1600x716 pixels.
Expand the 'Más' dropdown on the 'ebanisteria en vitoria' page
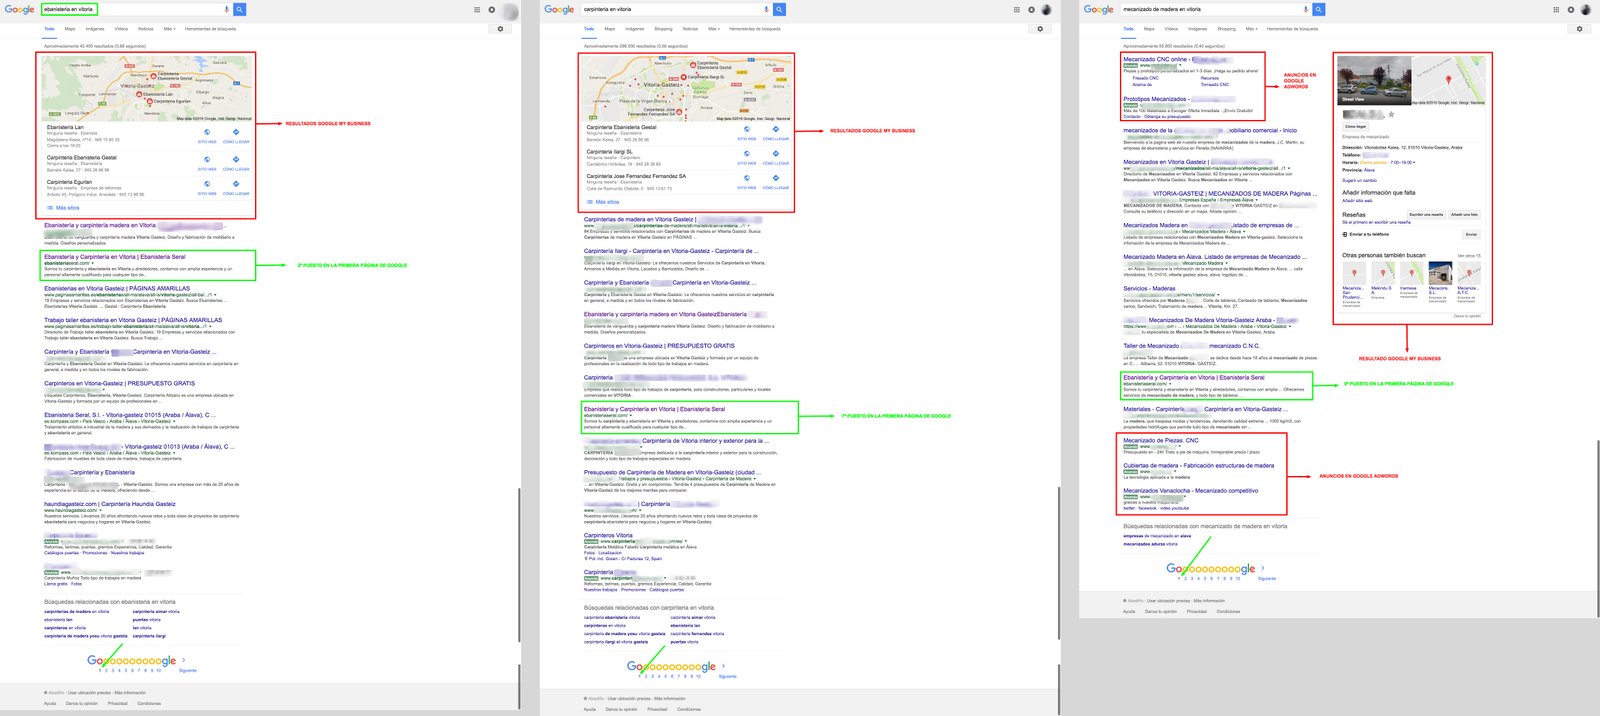pos(169,29)
